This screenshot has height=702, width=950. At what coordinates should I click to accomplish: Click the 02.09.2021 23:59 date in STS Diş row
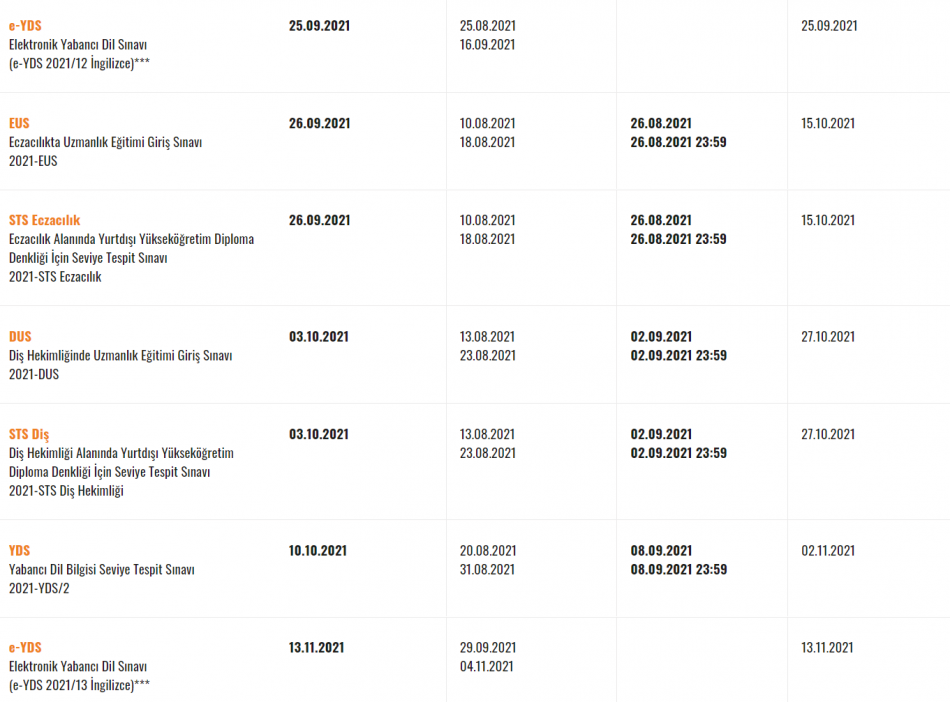click(678, 453)
